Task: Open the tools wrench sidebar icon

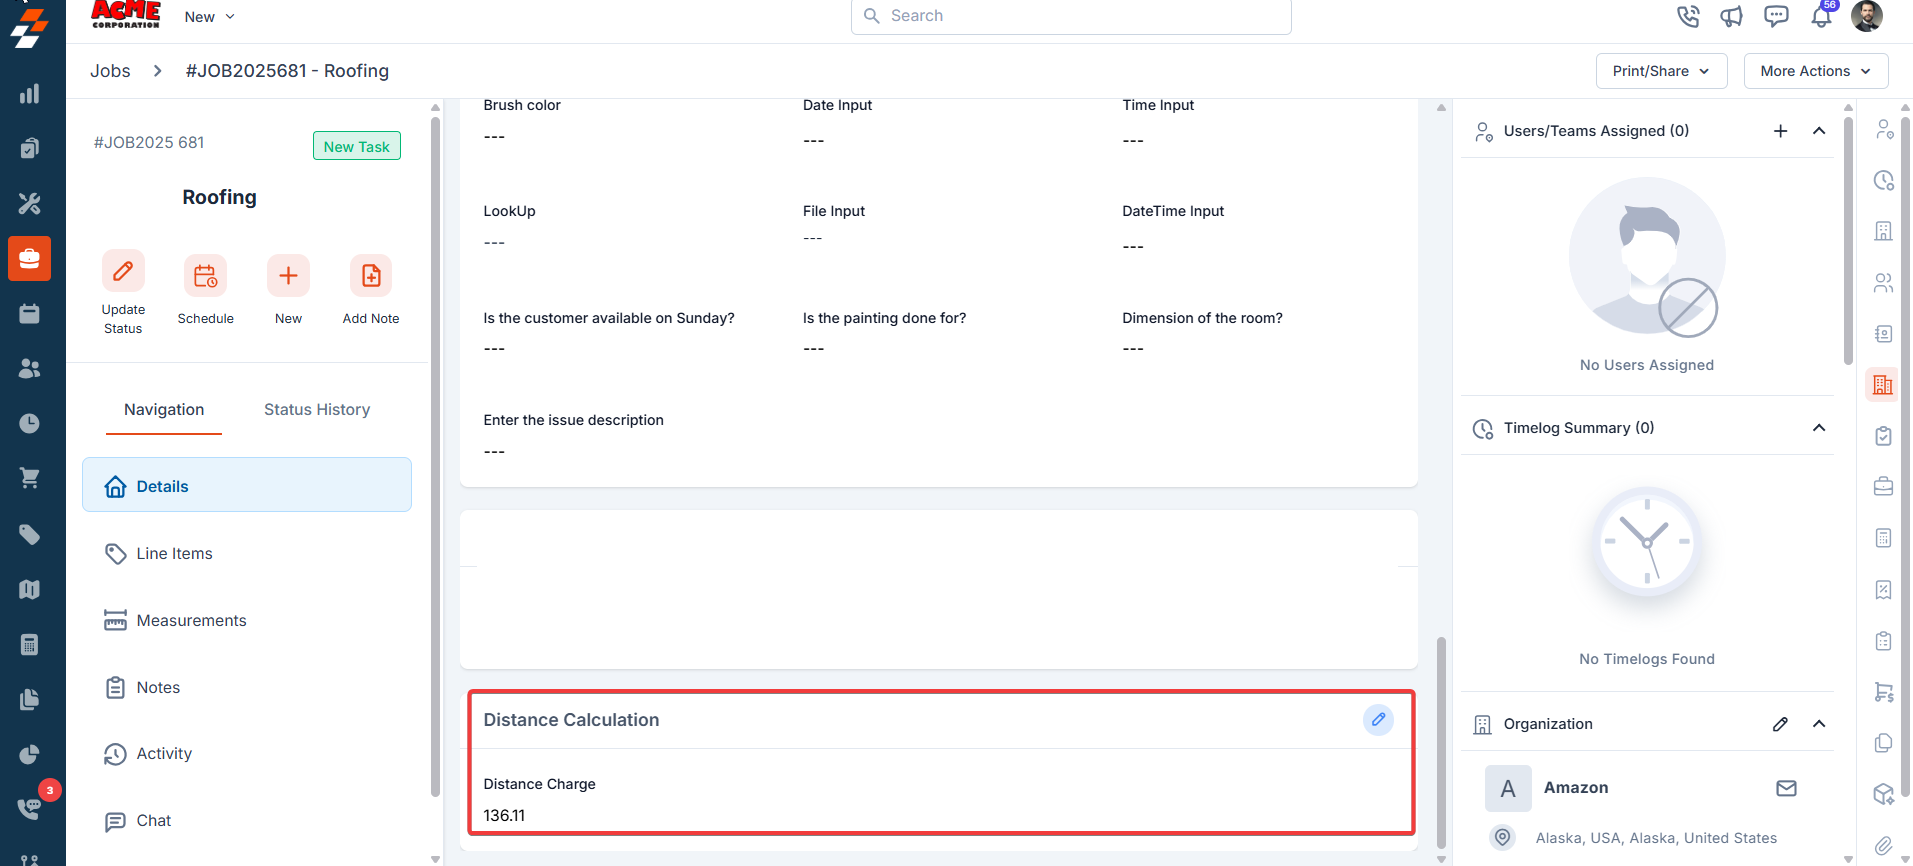Action: click(30, 204)
